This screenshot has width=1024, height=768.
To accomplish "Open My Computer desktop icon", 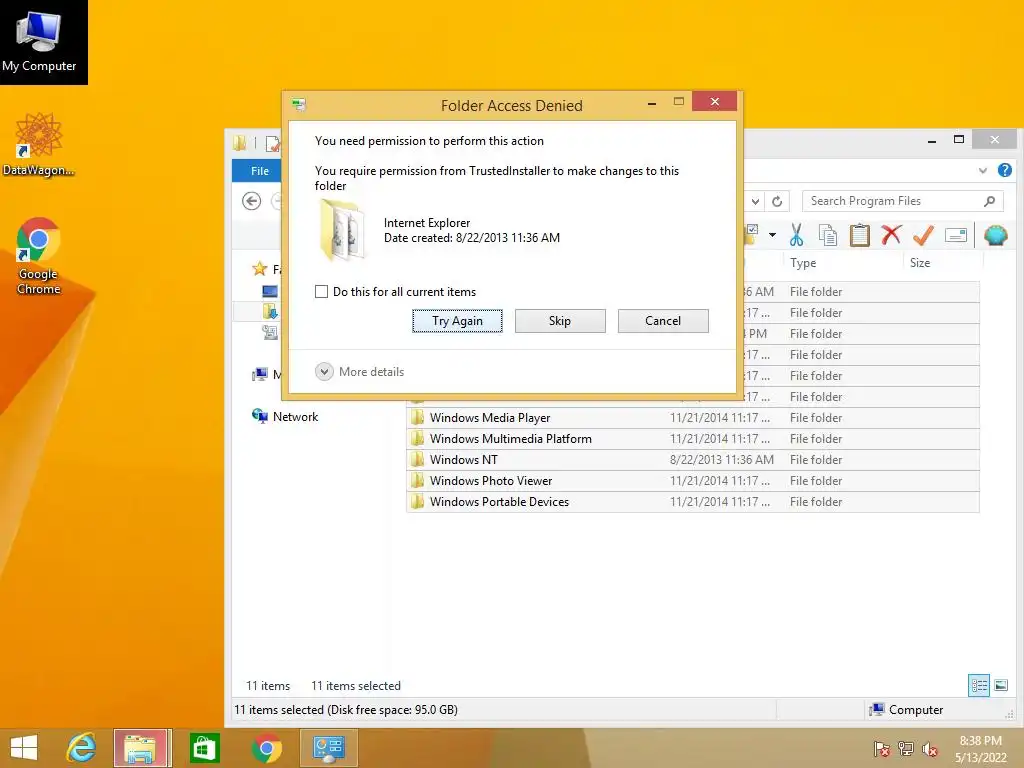I will pos(39,41).
